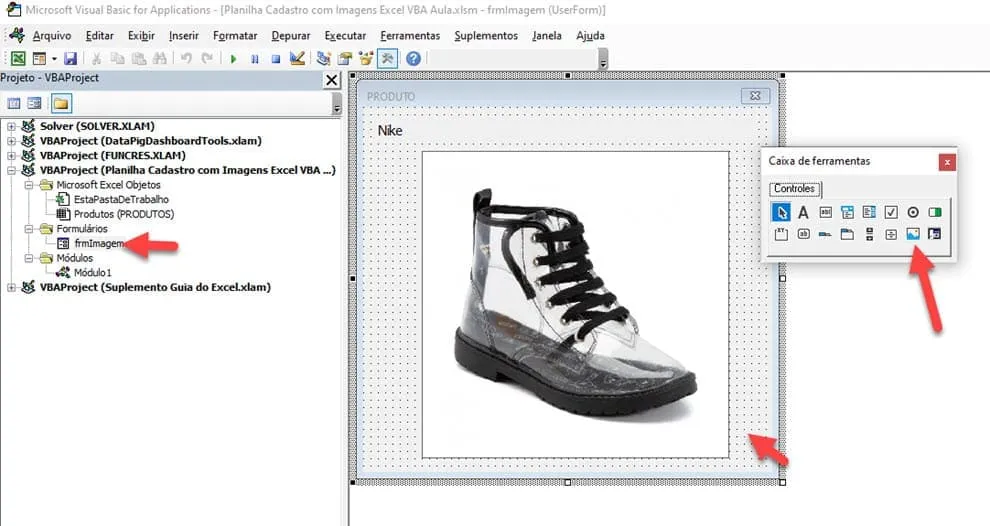This screenshot has height=526, width=990.
Task: Save the project with the floppy disk icon
Action: [x=70, y=59]
